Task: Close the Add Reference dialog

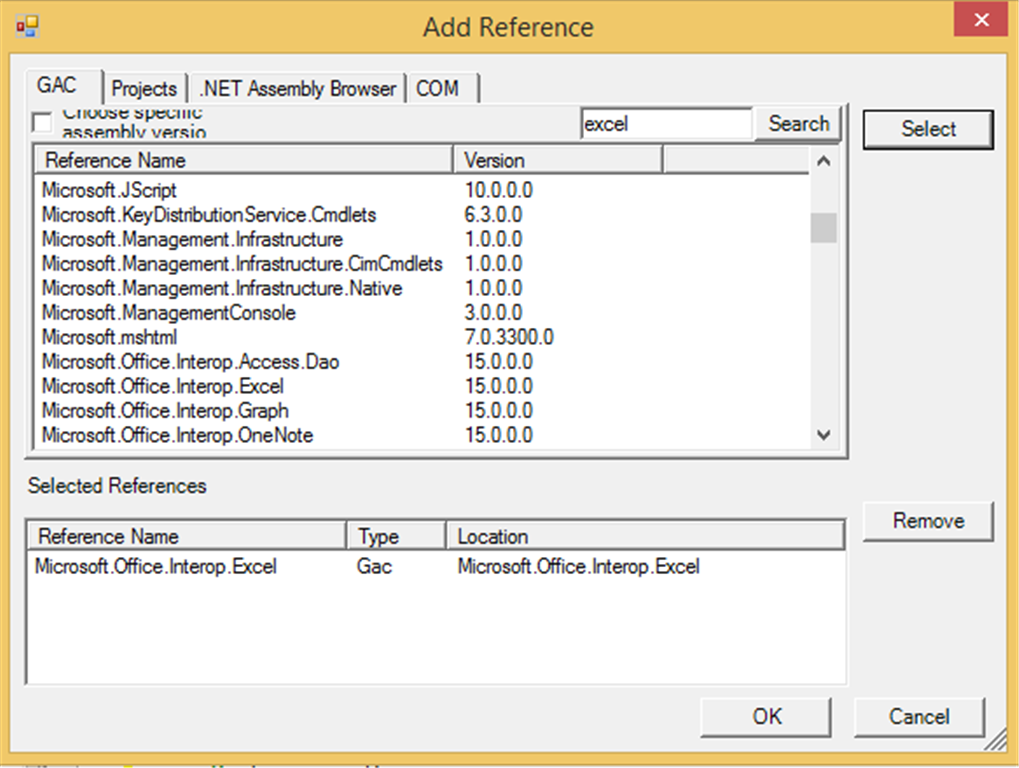Action: pos(981,19)
